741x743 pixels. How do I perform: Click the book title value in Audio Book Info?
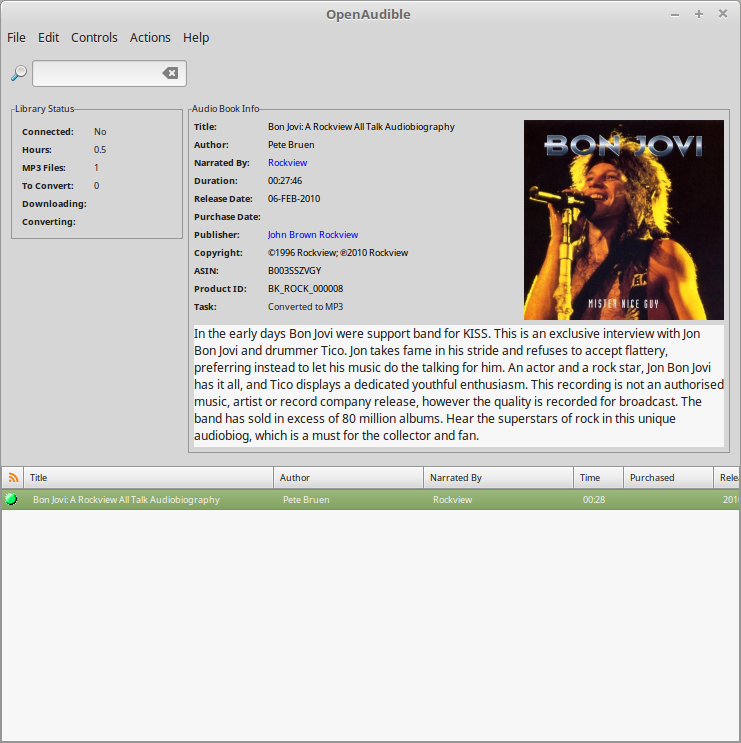pos(361,127)
